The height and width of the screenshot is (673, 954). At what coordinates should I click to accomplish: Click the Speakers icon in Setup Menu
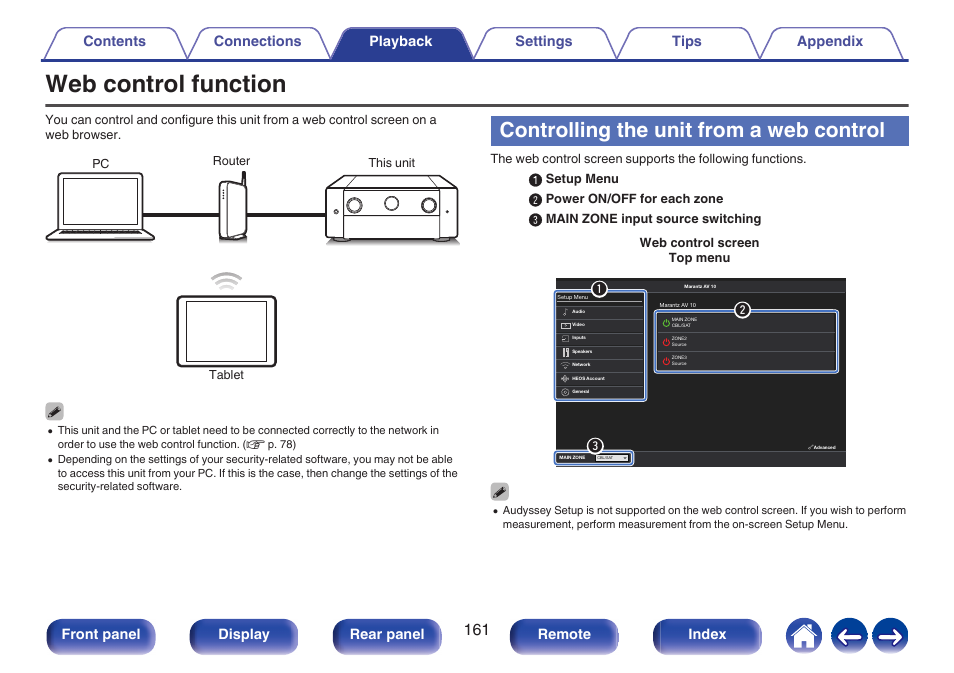[x=565, y=352]
